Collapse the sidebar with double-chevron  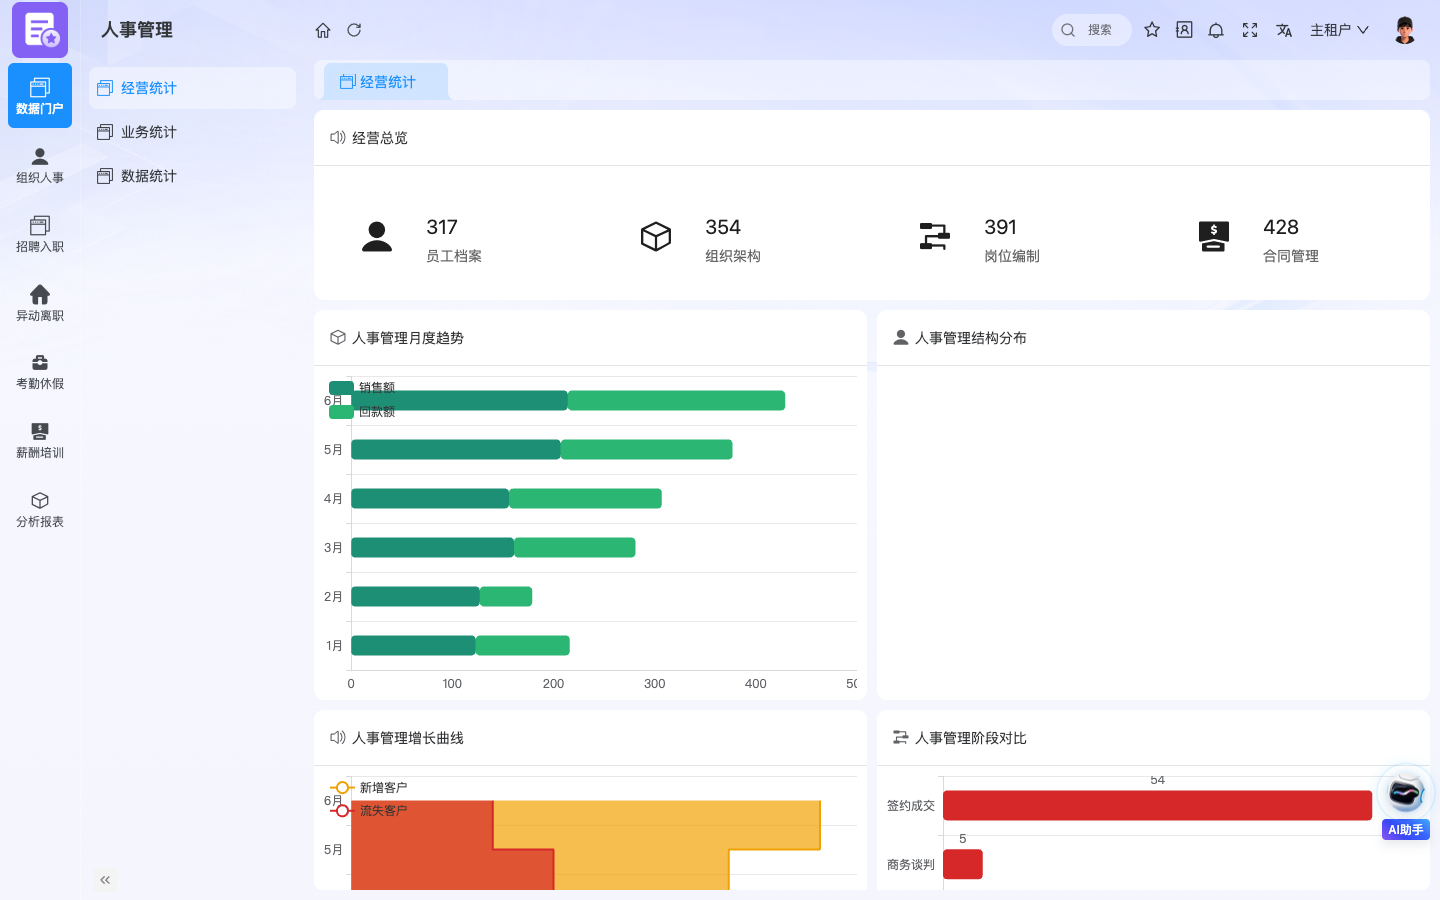click(105, 880)
